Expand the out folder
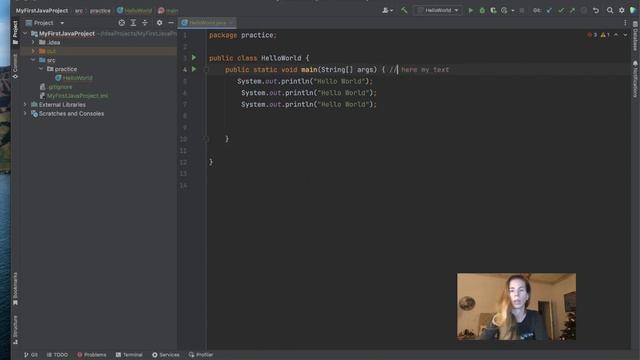 tap(33, 51)
